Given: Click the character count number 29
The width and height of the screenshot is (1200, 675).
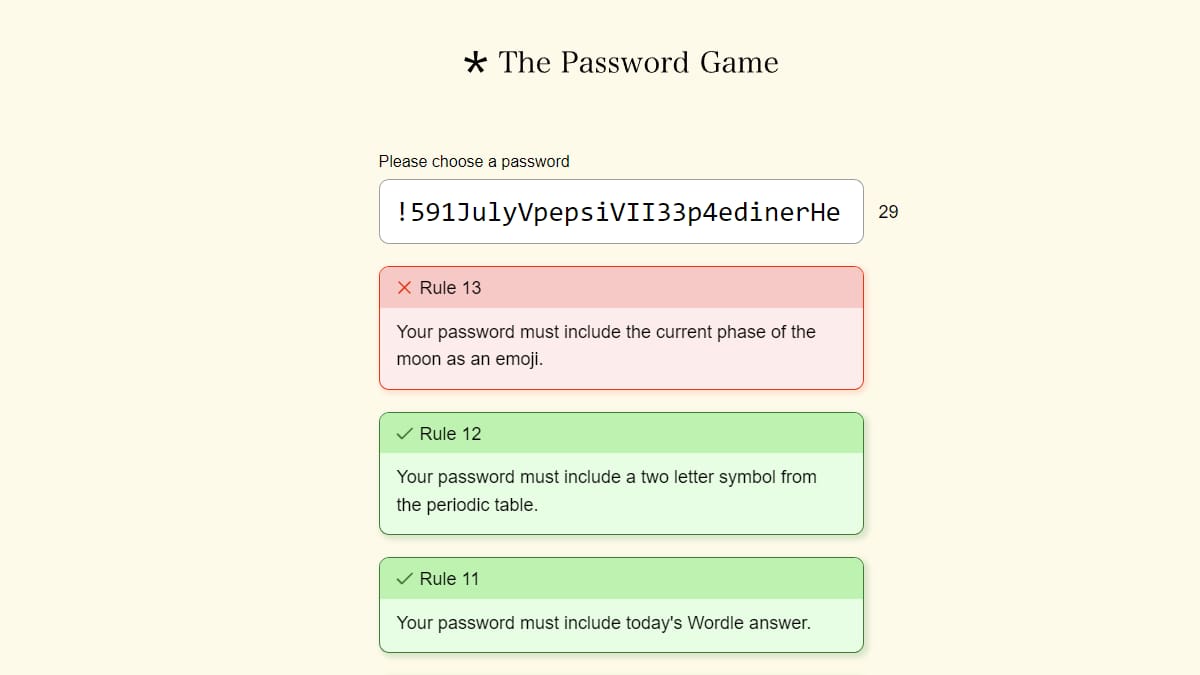Looking at the screenshot, I should [x=888, y=212].
